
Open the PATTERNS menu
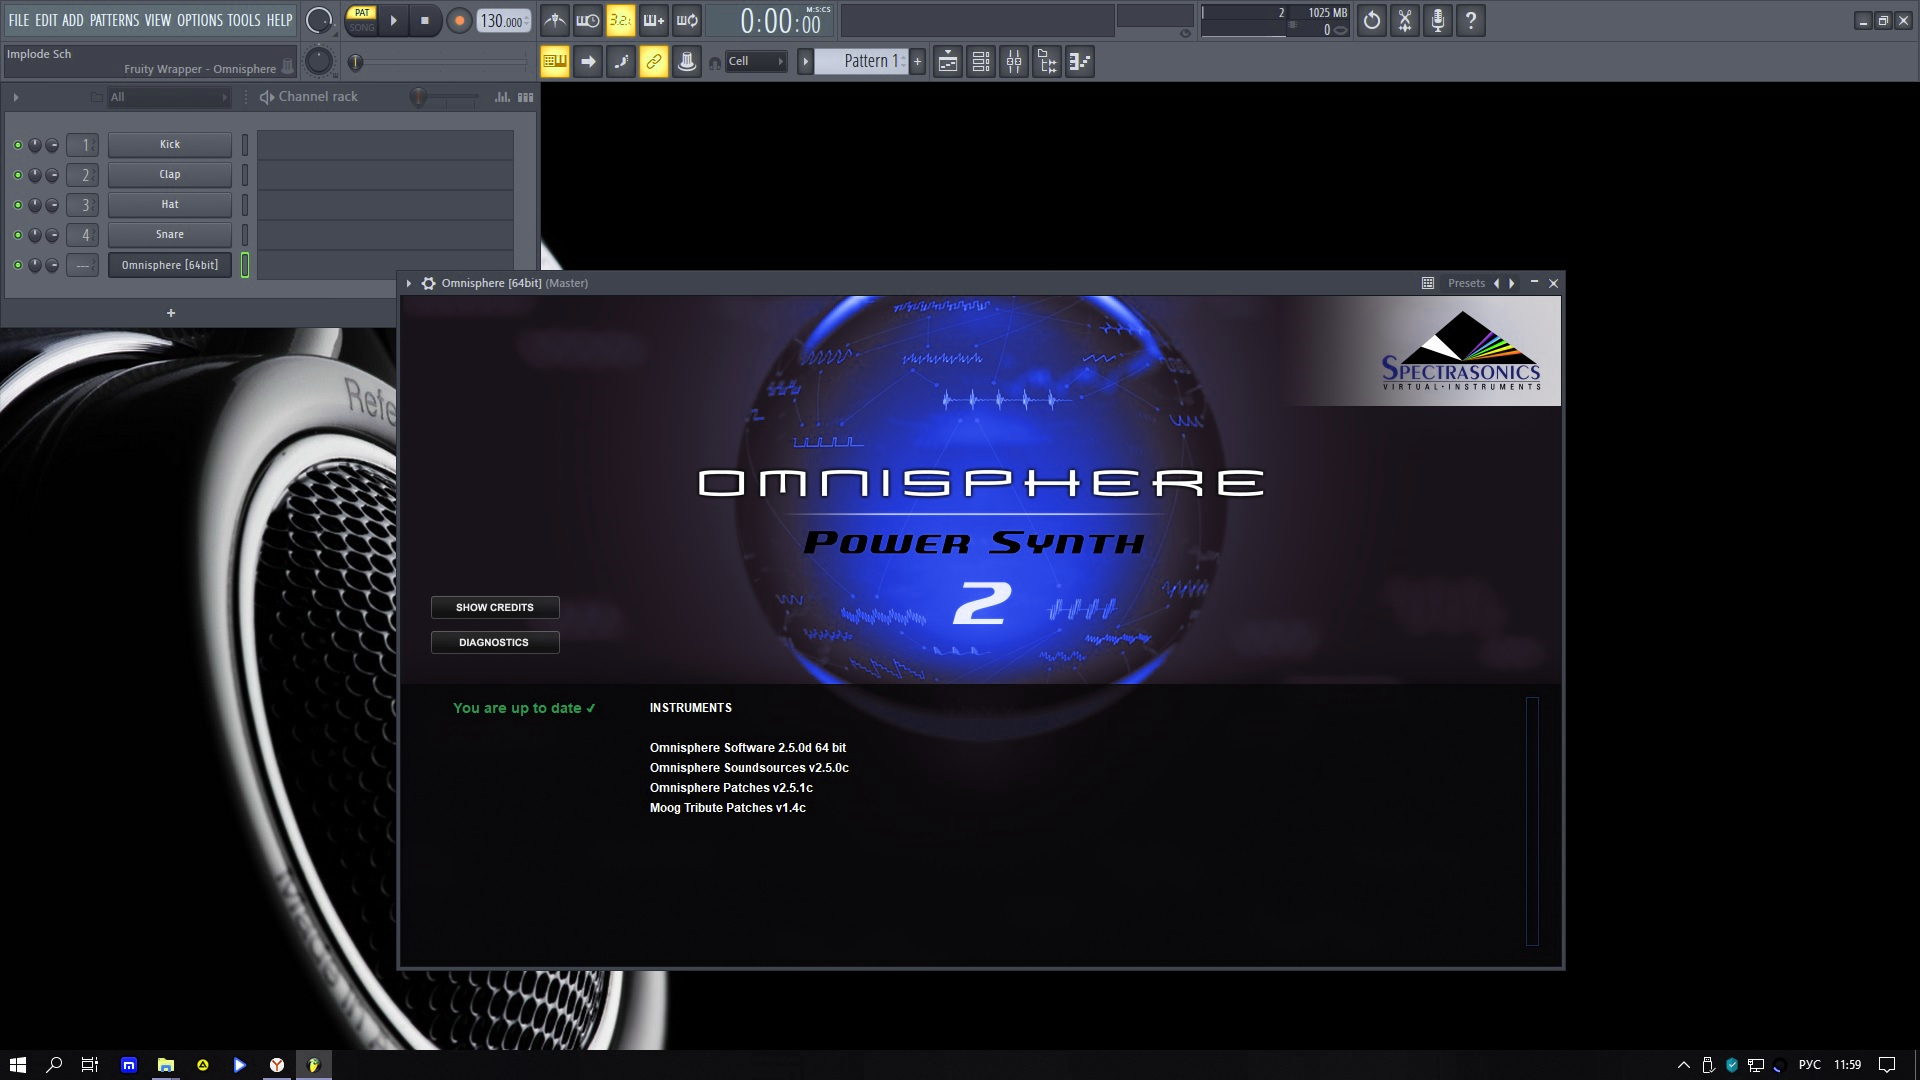point(114,20)
